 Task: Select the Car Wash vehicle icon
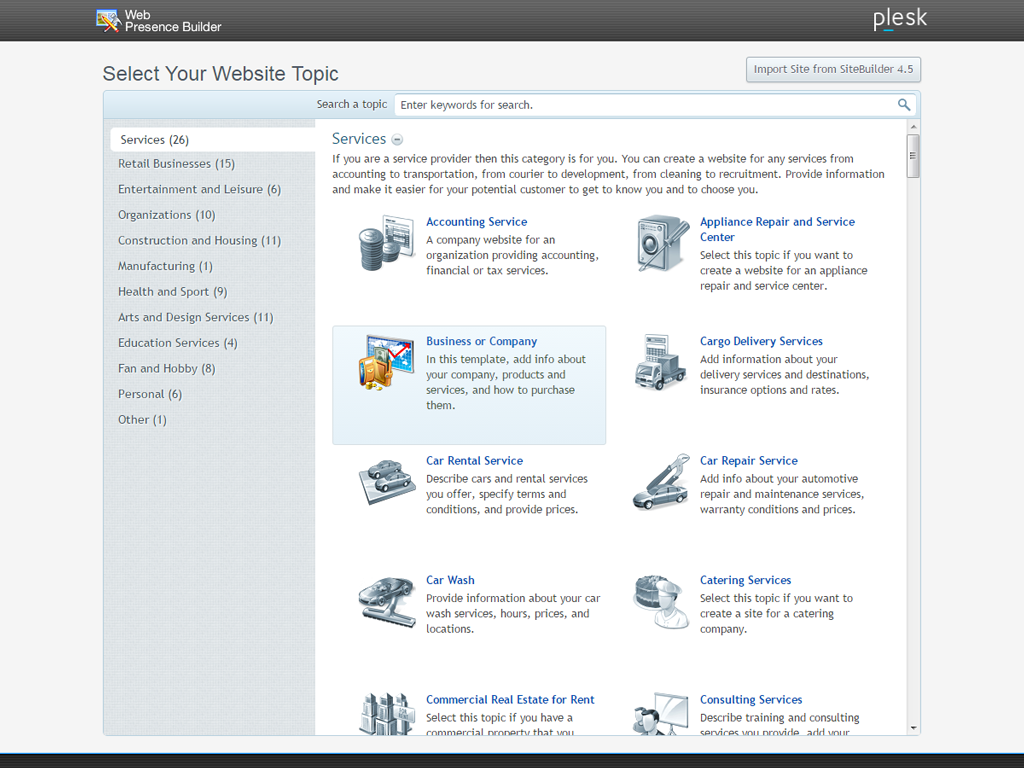pyautogui.click(x=387, y=602)
